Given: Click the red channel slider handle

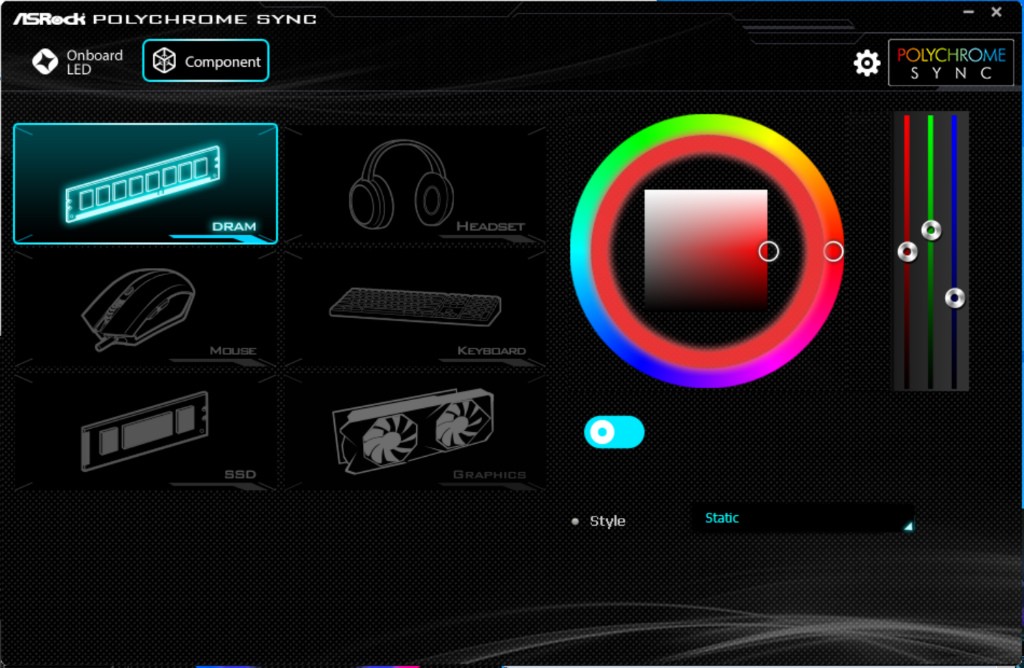Looking at the screenshot, I should [907, 251].
